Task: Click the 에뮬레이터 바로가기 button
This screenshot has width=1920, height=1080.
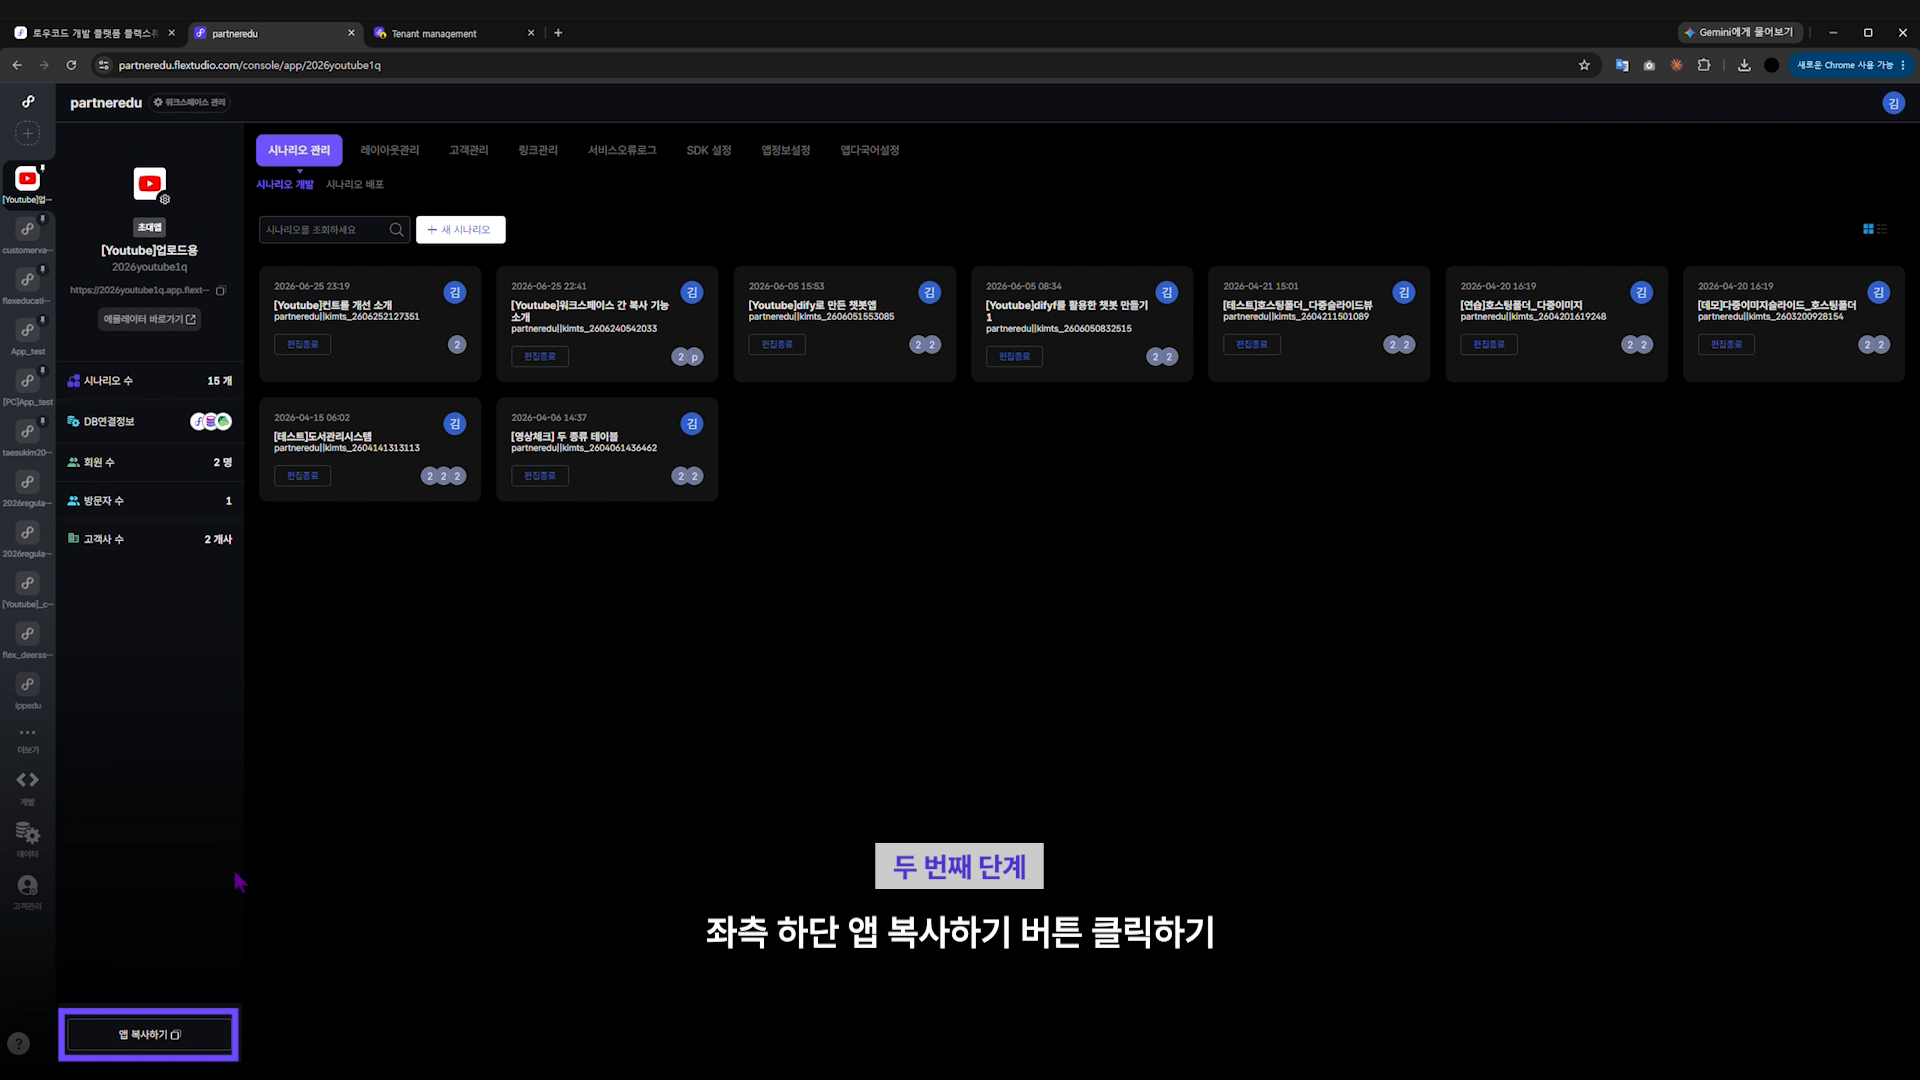Action: tap(150, 319)
